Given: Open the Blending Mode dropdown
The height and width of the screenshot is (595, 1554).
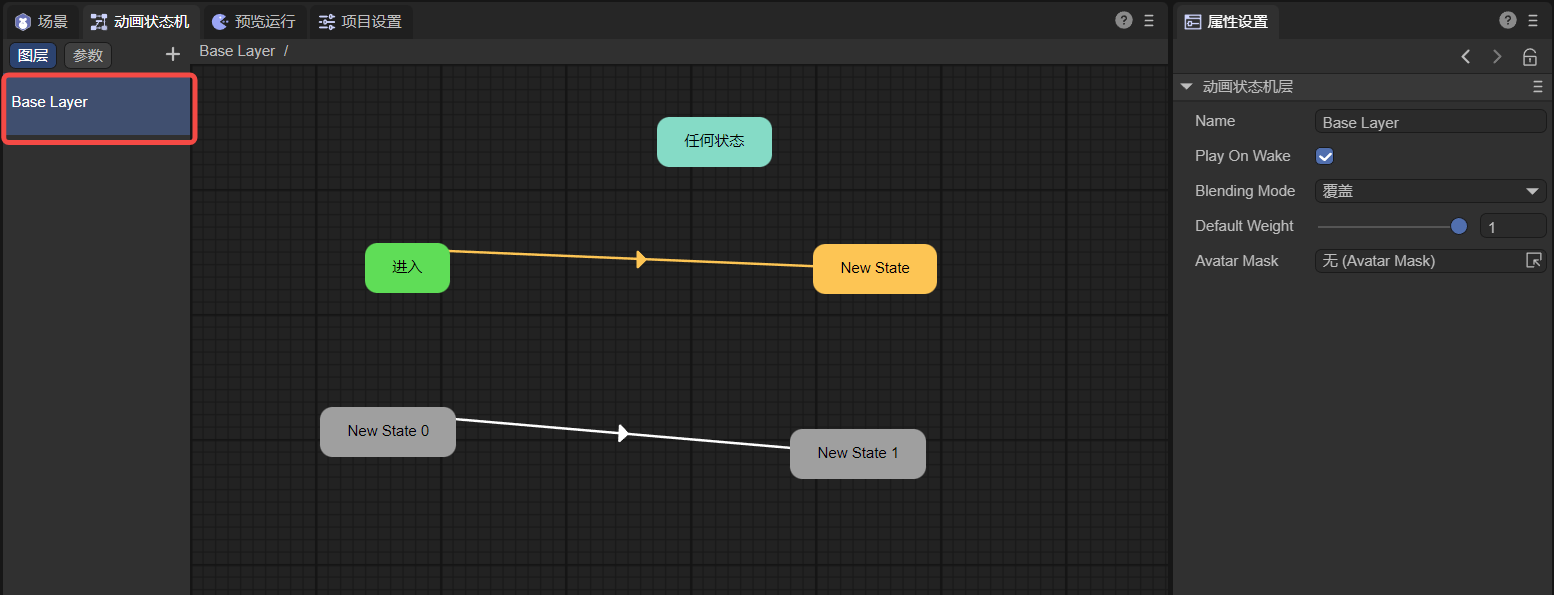Looking at the screenshot, I should click(1430, 191).
